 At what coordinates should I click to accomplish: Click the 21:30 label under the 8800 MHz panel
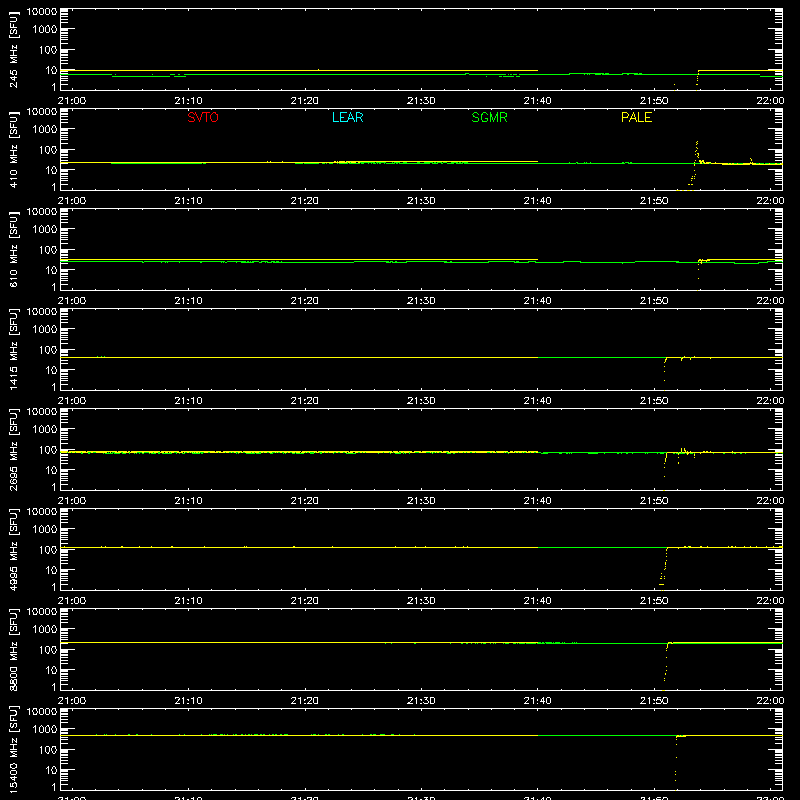tap(421, 701)
